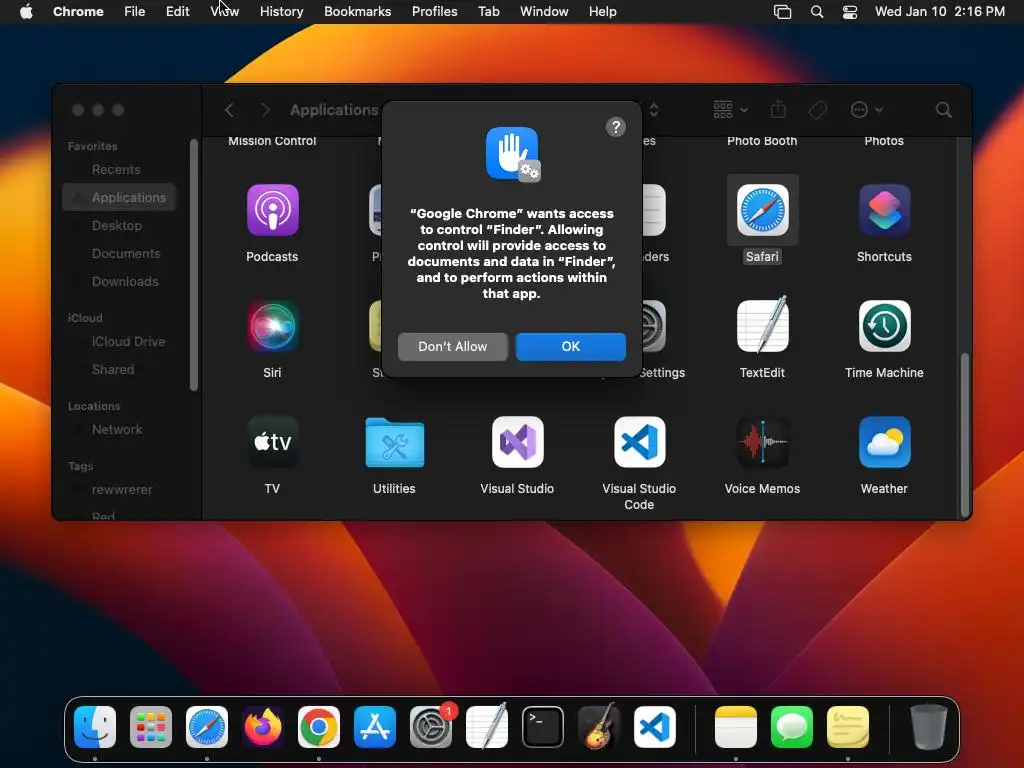This screenshot has width=1024, height=768.
Task: Open the Trash in the Dock
Action: click(928, 727)
